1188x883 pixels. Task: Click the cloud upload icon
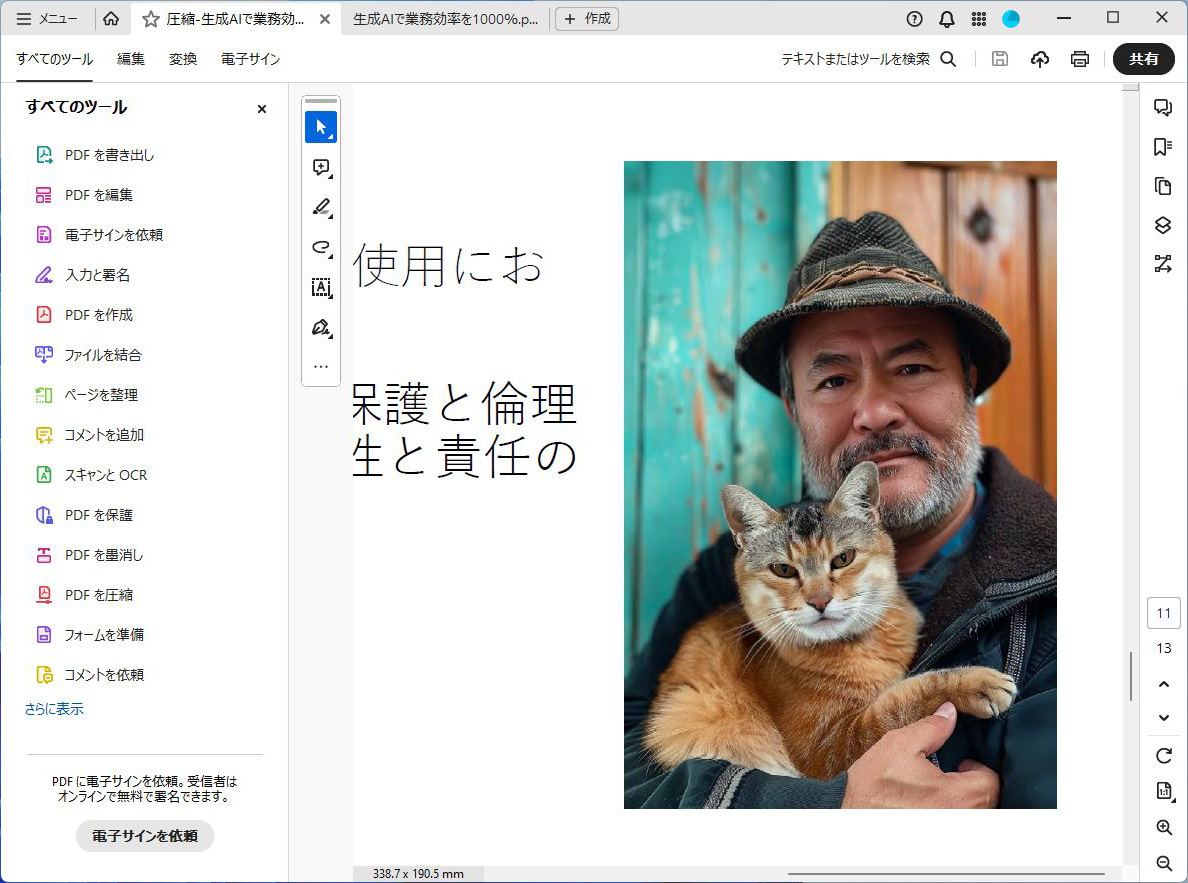(x=1040, y=59)
